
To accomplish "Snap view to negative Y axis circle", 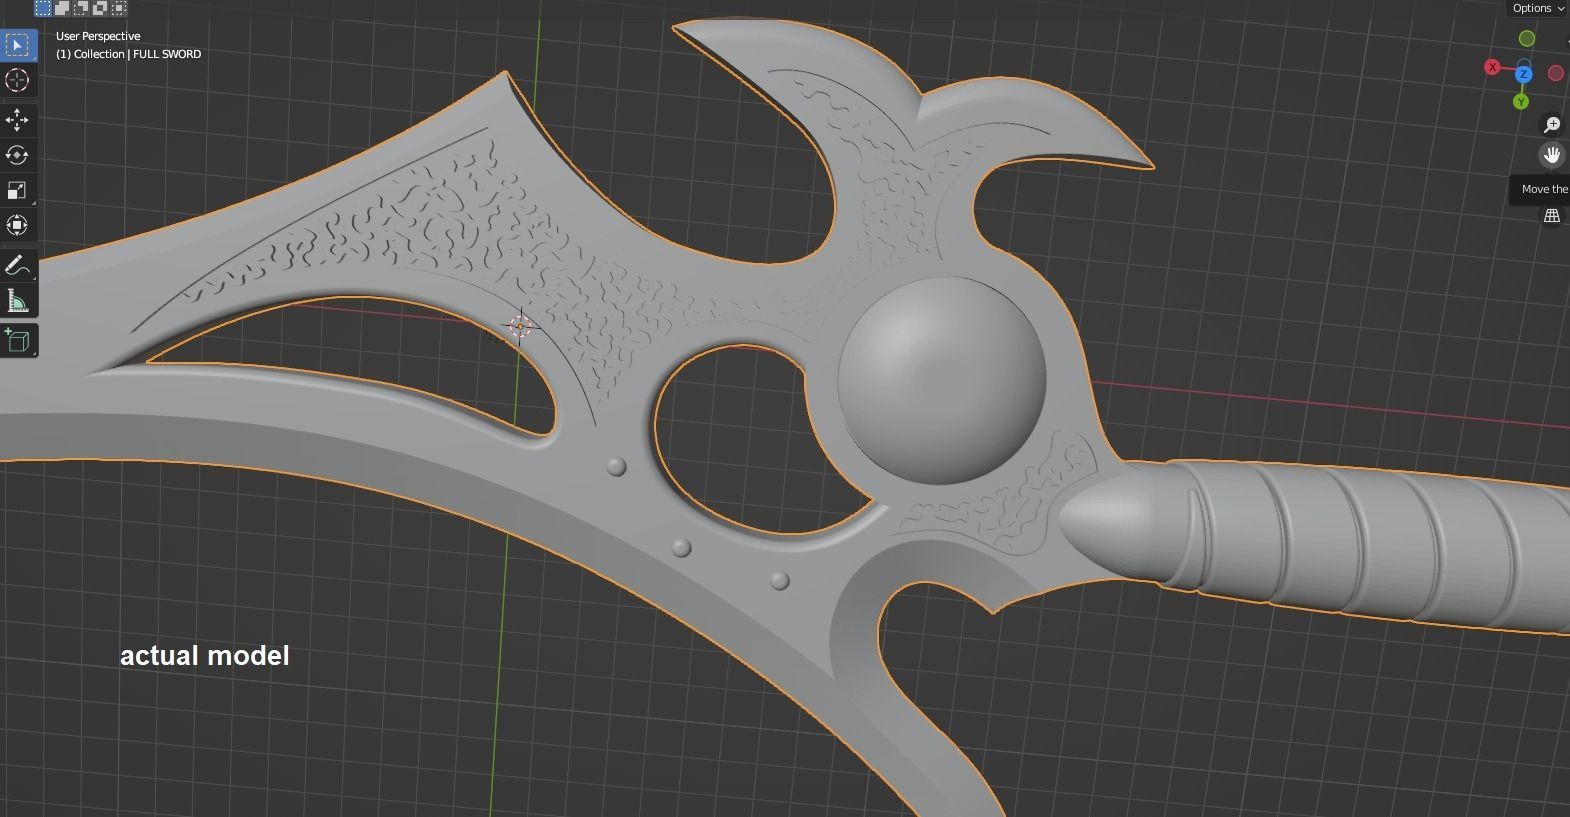I will [1527, 38].
